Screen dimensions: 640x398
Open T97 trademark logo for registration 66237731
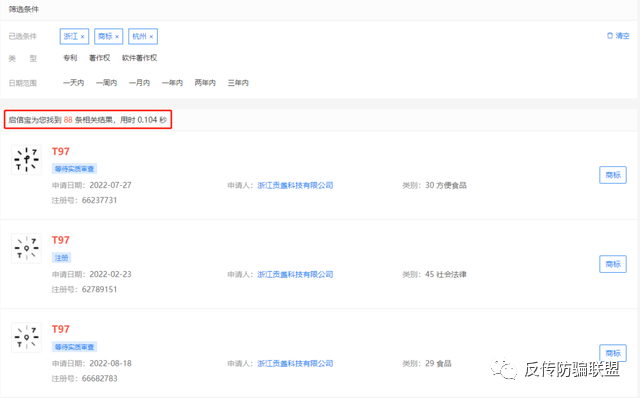tap(27, 160)
